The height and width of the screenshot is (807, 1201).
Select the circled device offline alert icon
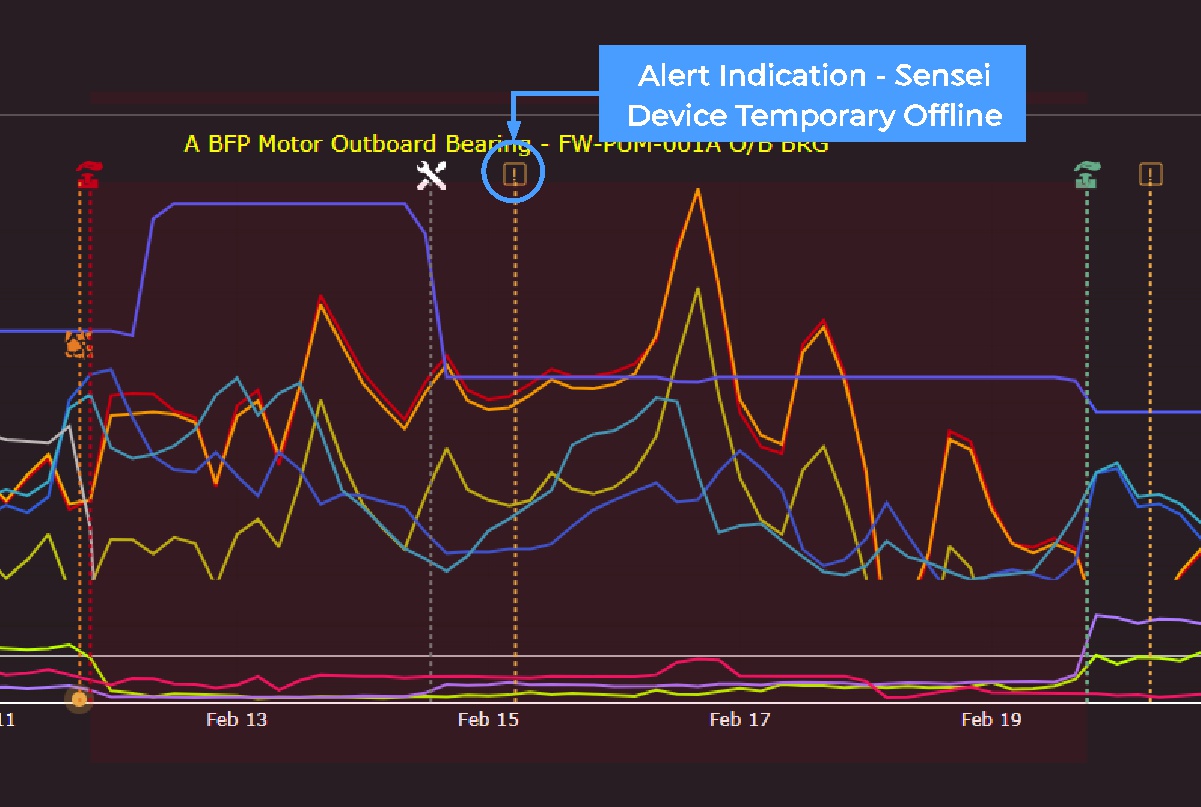514,175
